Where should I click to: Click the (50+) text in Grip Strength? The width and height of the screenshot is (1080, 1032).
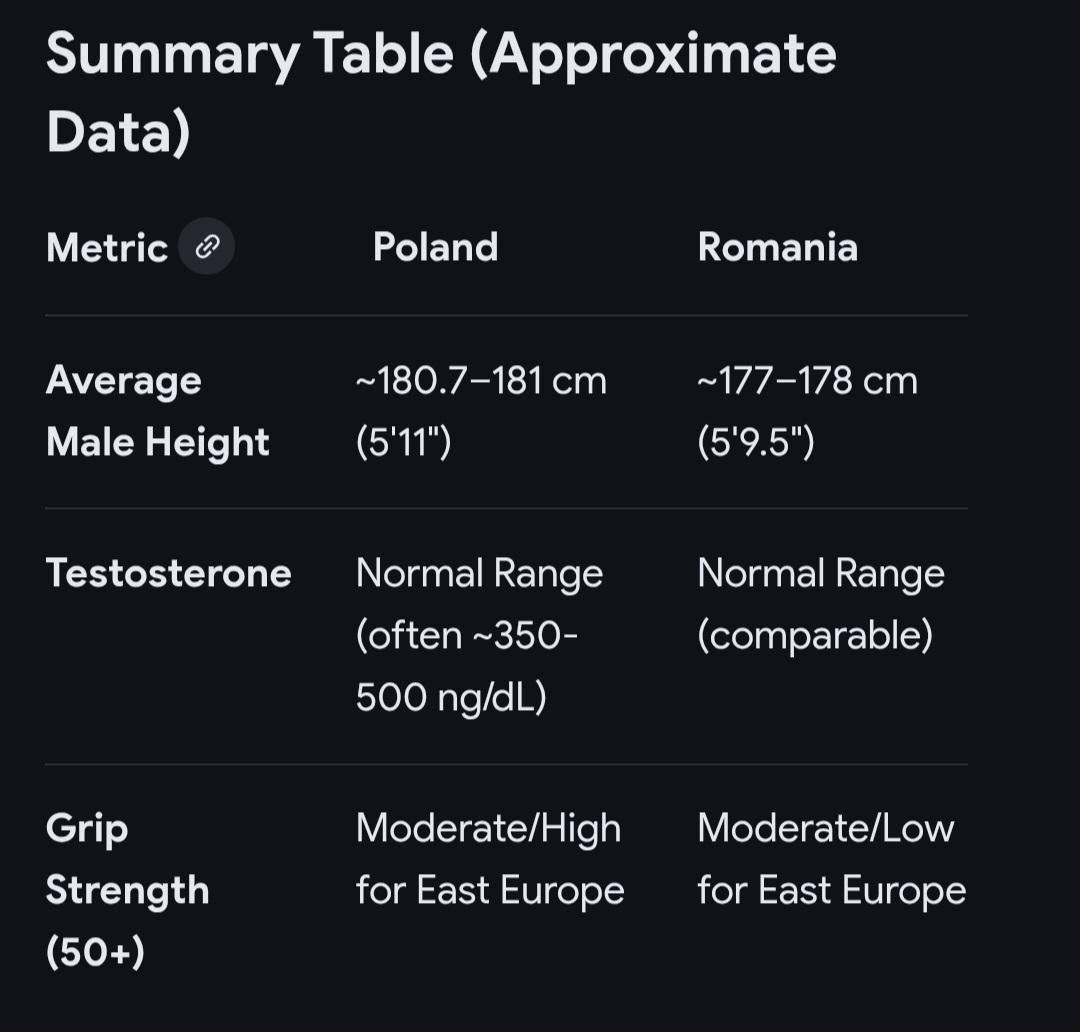click(95, 951)
